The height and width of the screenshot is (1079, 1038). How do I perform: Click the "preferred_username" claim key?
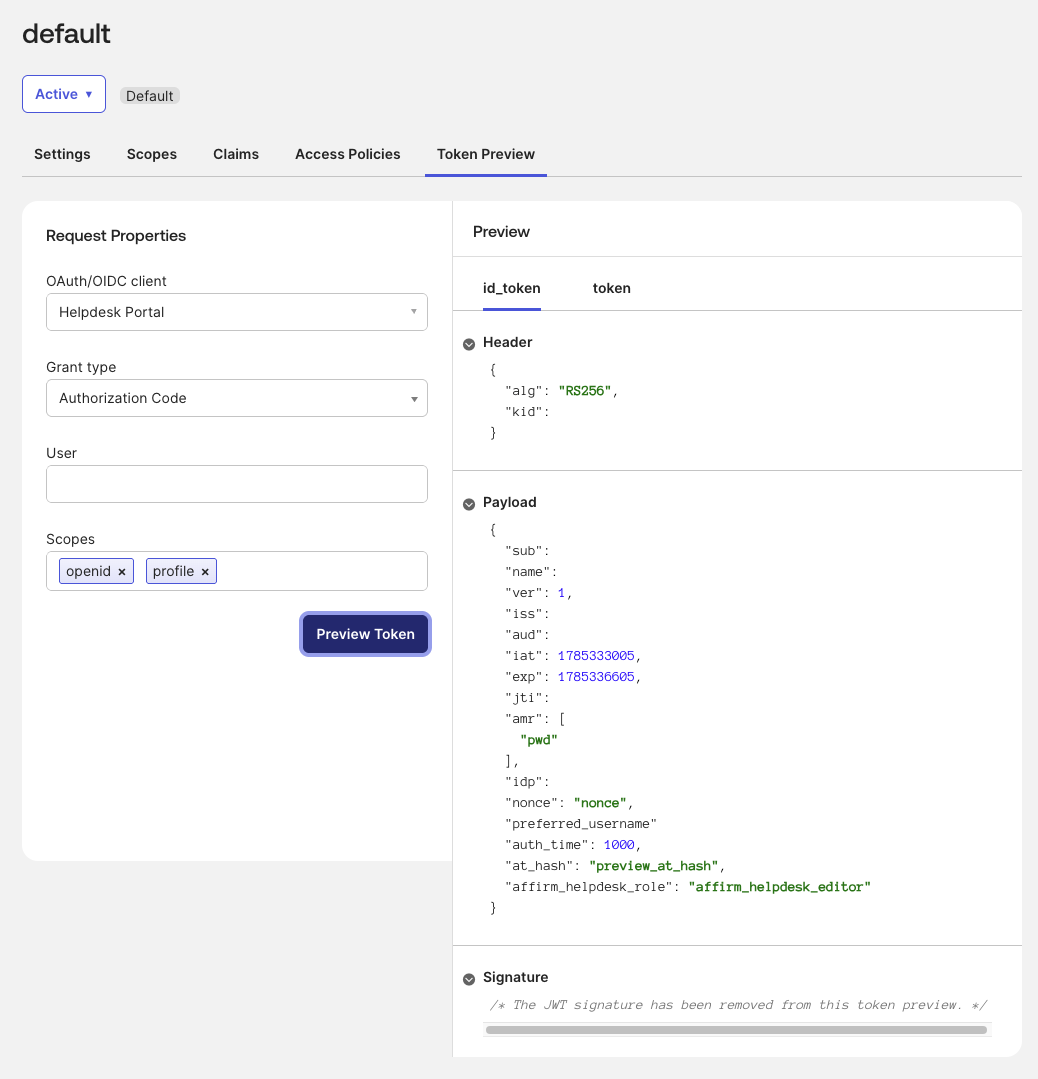click(x=581, y=824)
